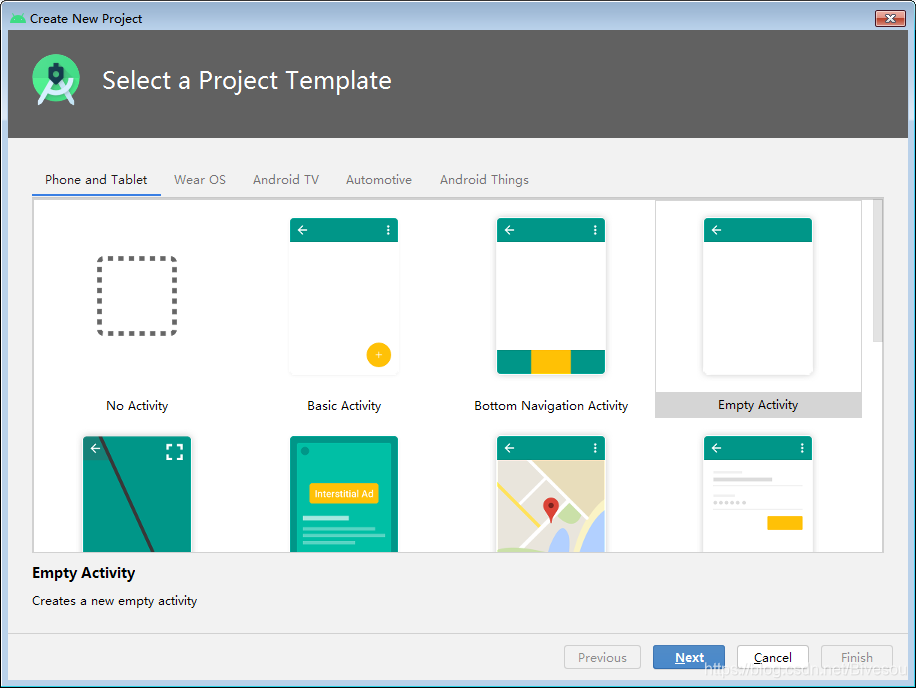Select the login form activity thumbnail
The width and height of the screenshot is (916, 688).
pyautogui.click(x=758, y=494)
